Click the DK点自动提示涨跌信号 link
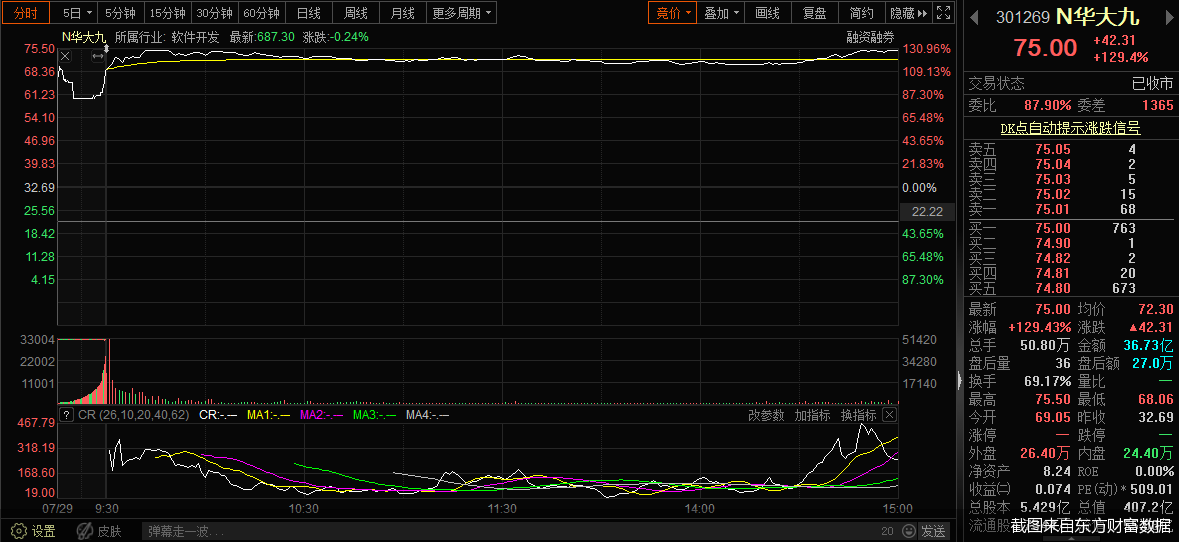 (x=1070, y=128)
